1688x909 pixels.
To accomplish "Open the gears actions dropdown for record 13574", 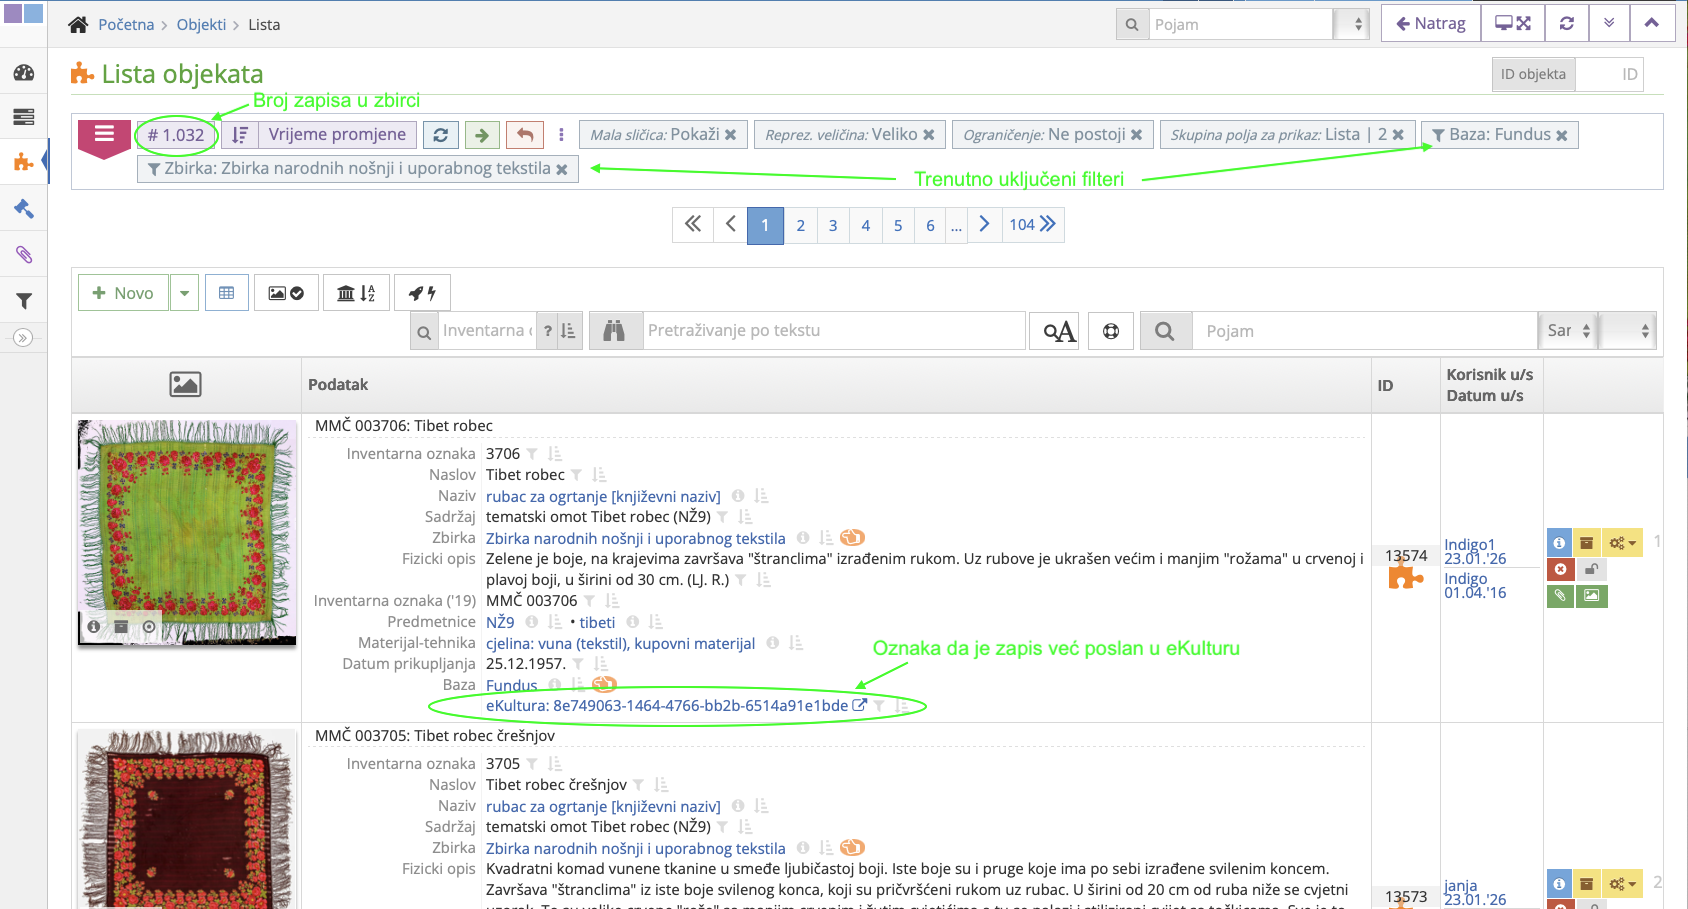I will tap(1621, 542).
